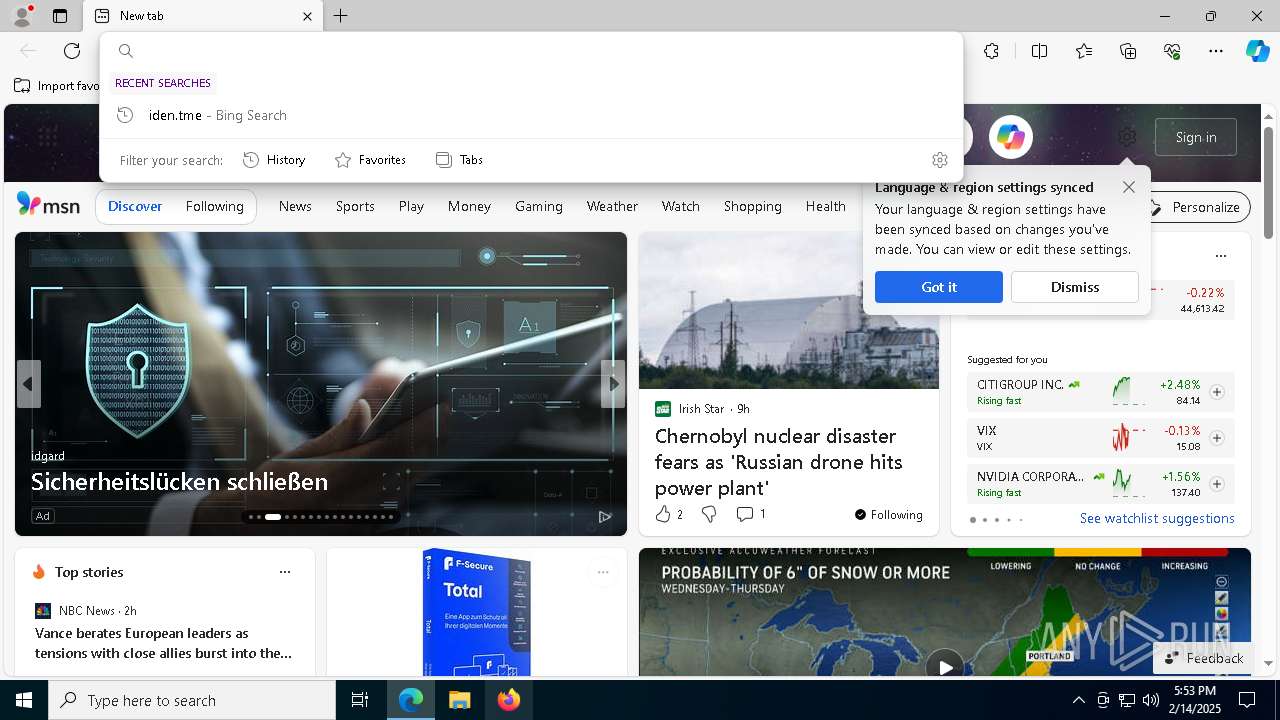Open a new tab with plus button
1280x720 pixels.
[x=341, y=16]
